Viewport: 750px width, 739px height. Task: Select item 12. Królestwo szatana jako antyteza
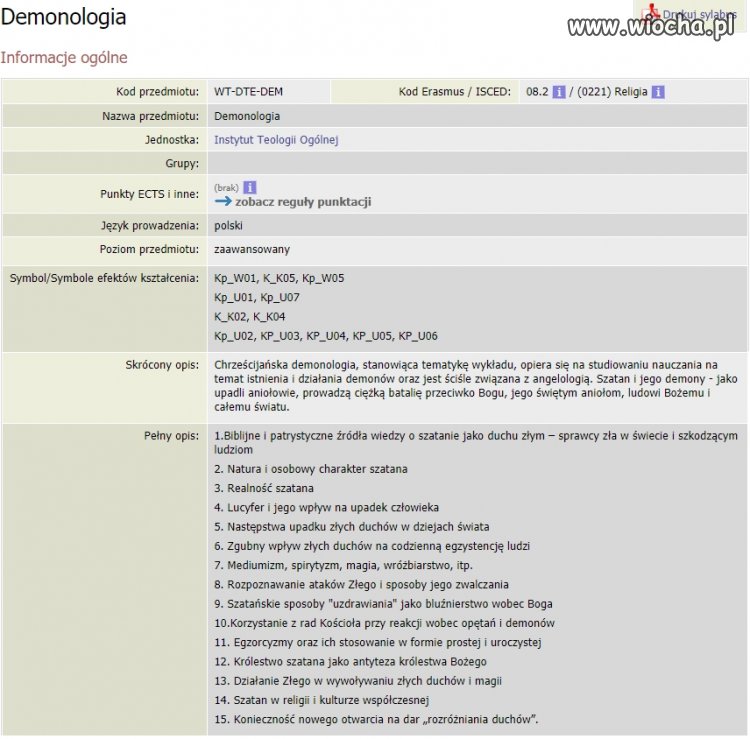pos(350,662)
